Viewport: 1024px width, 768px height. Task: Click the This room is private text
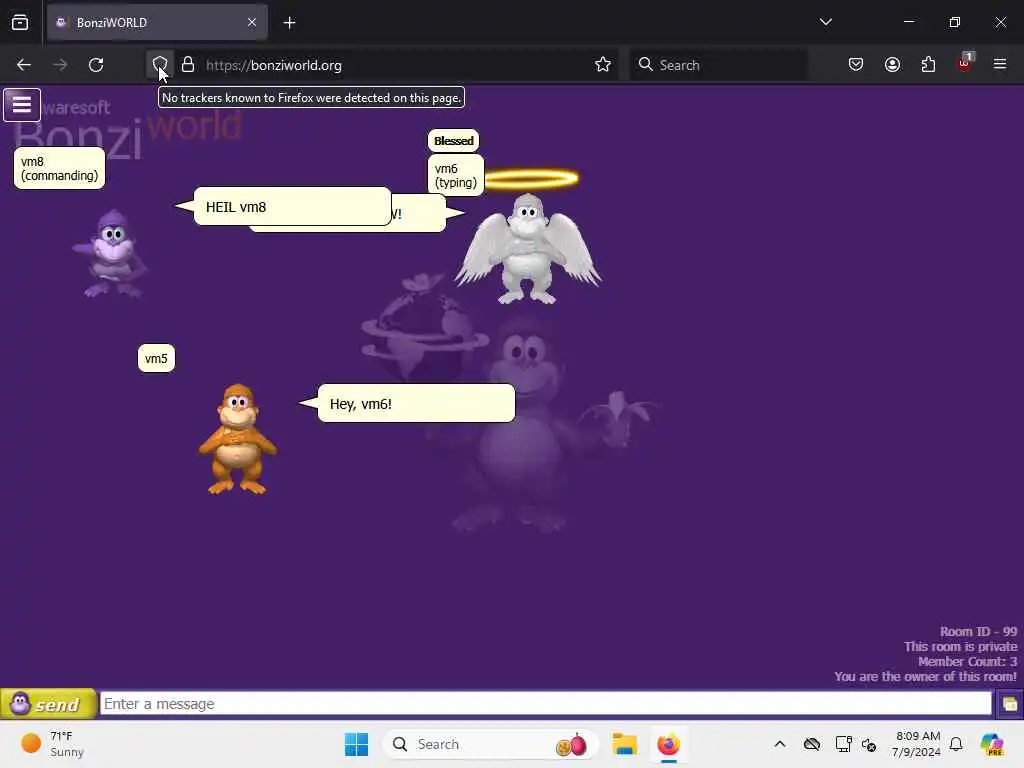pos(961,647)
